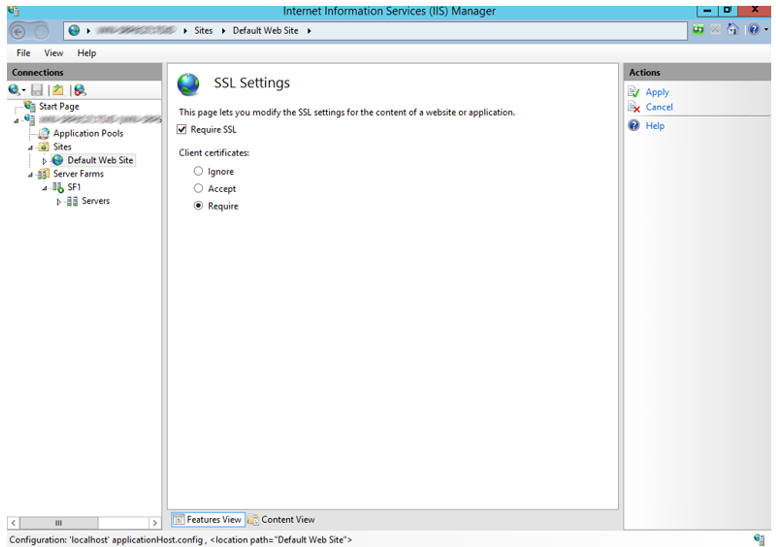
Task: Select the SF1 server farm
Action: (74, 187)
